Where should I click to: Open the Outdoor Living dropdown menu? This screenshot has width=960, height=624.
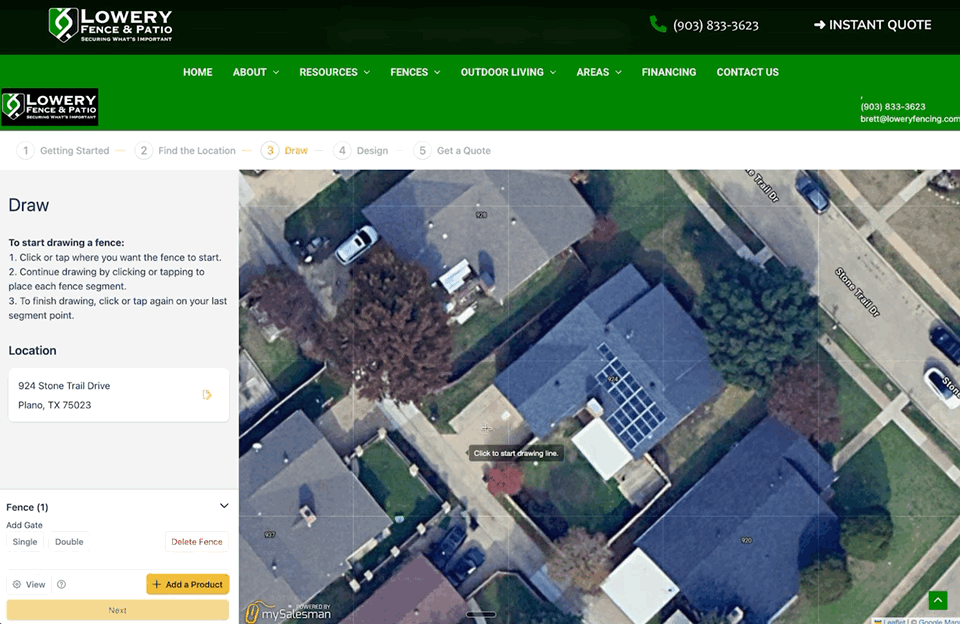coord(508,72)
